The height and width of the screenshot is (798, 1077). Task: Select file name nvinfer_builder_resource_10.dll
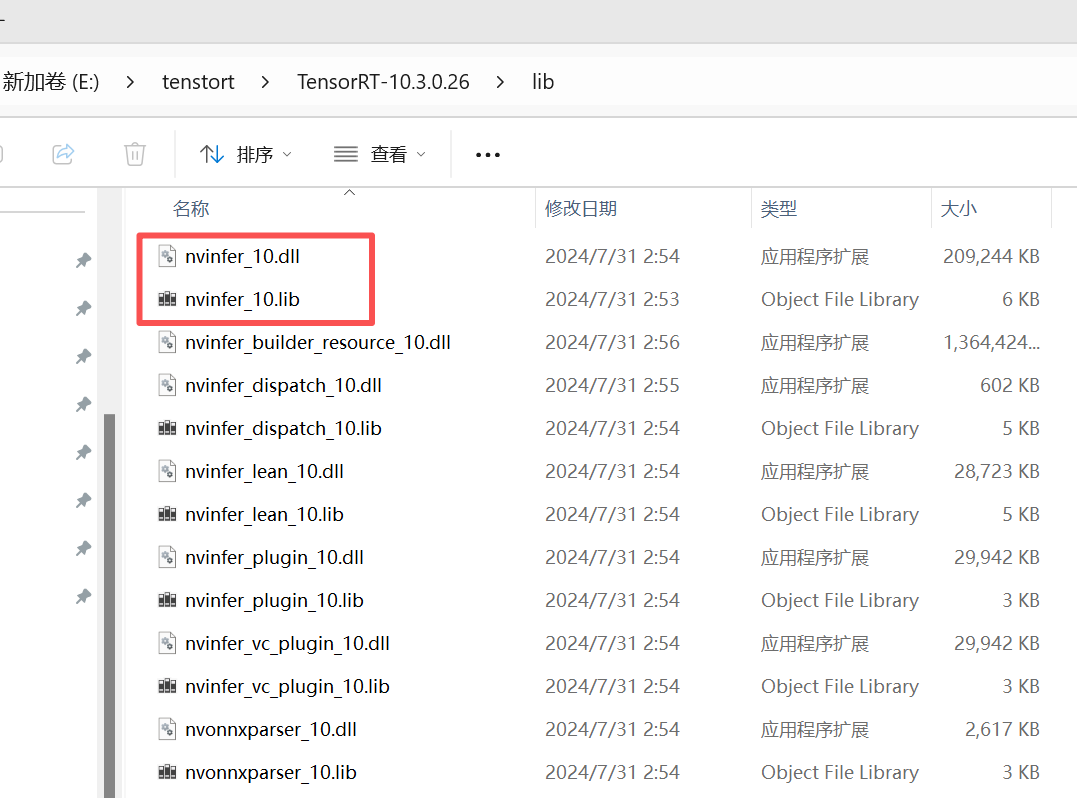pos(318,343)
